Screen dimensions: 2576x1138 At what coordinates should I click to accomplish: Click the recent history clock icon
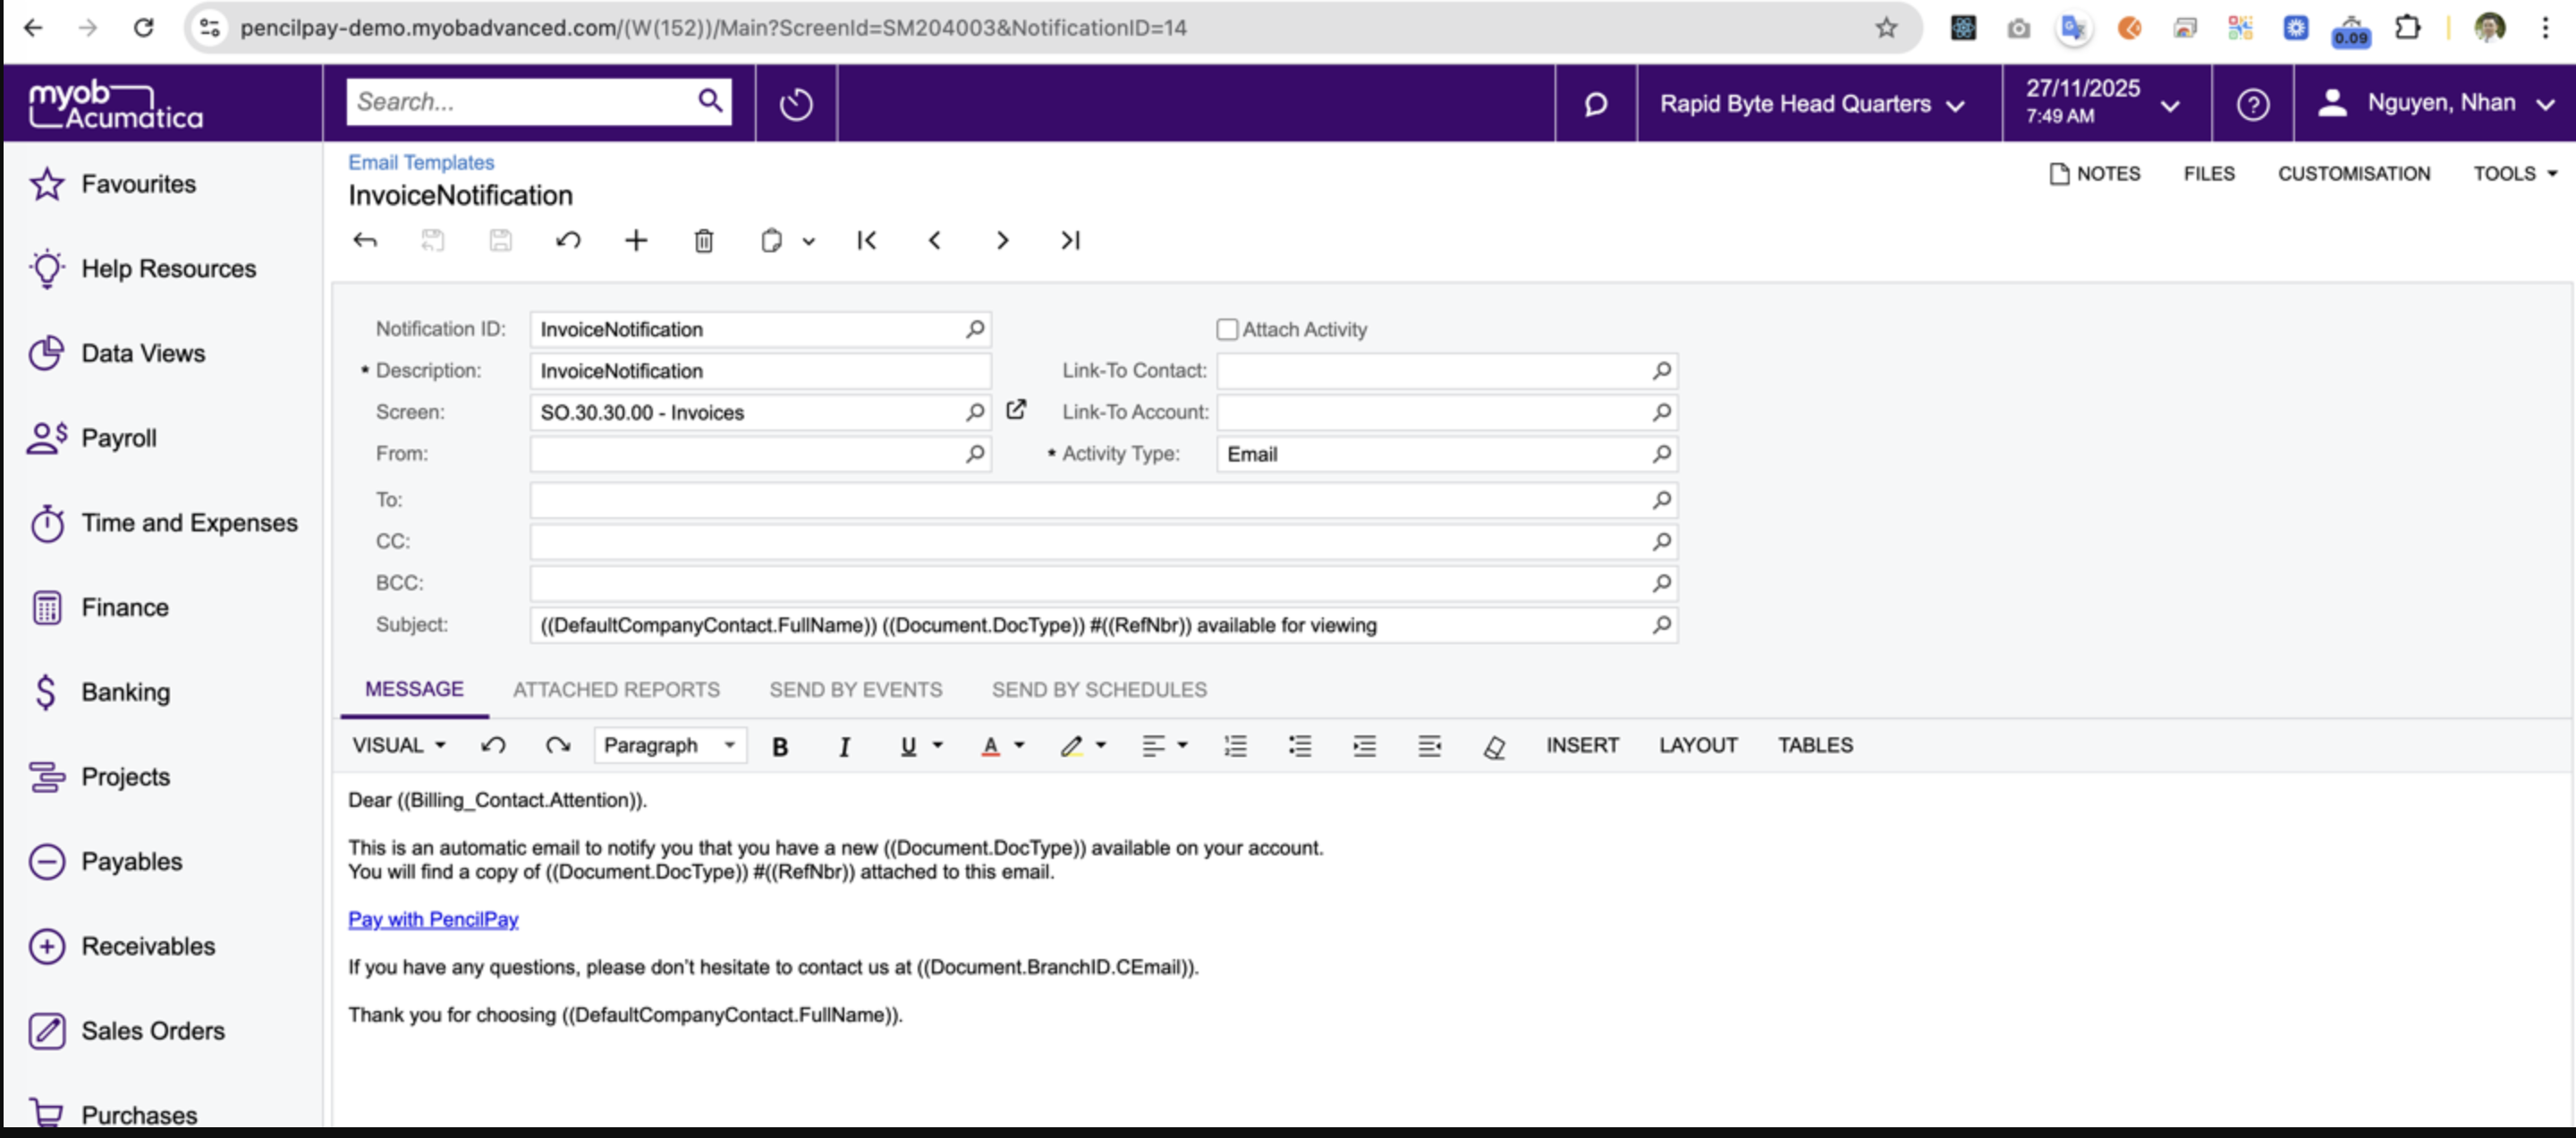796,104
